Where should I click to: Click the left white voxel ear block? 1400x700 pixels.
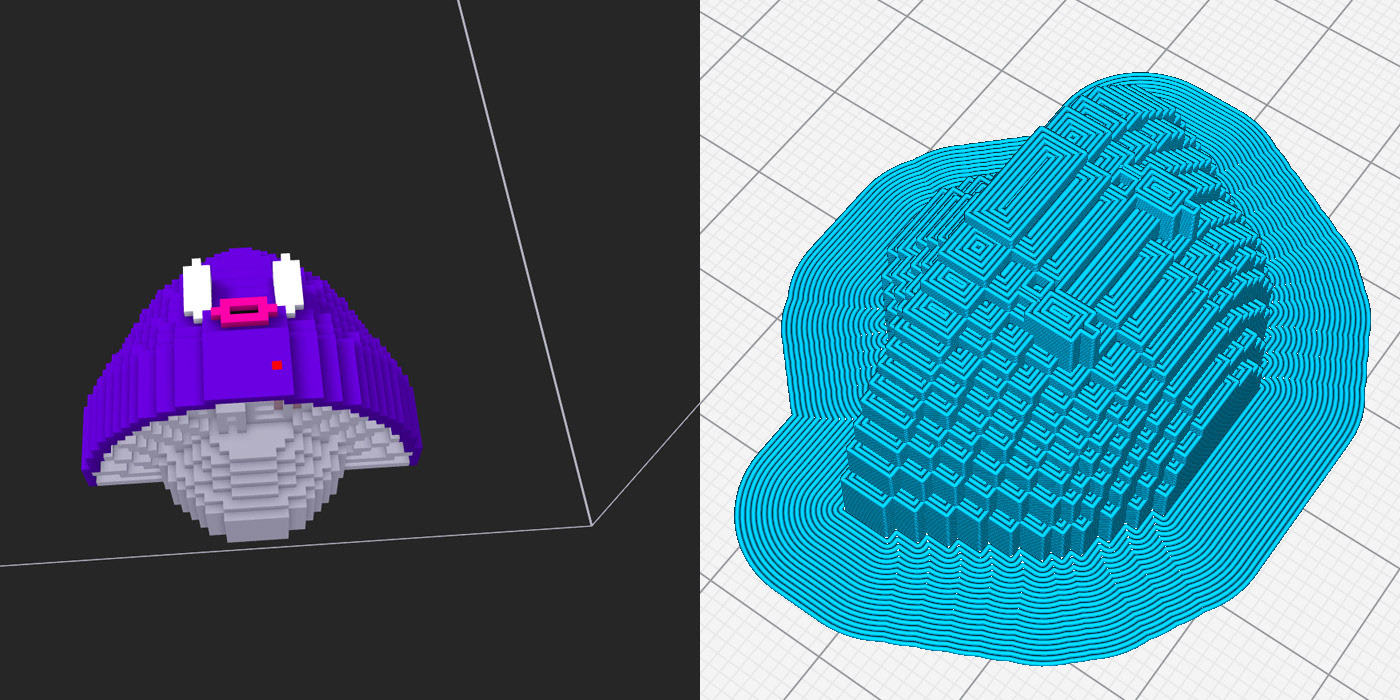[196, 288]
